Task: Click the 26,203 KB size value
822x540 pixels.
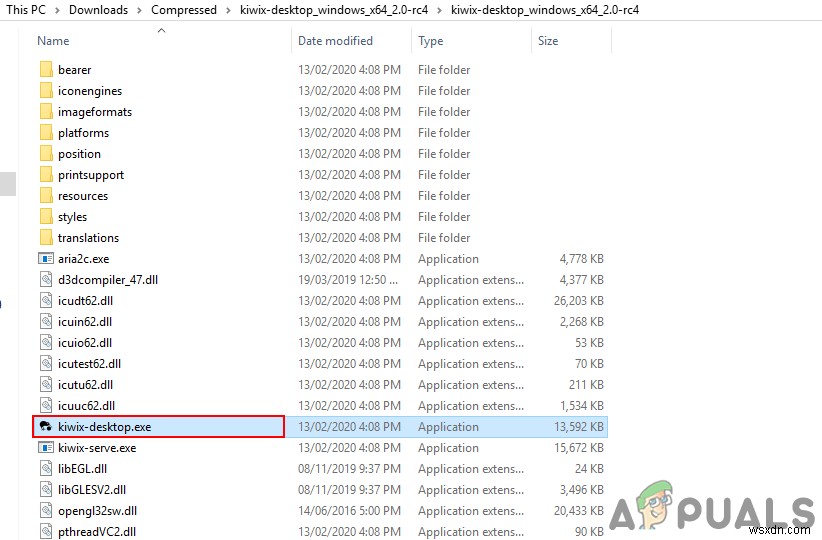Action: (579, 301)
